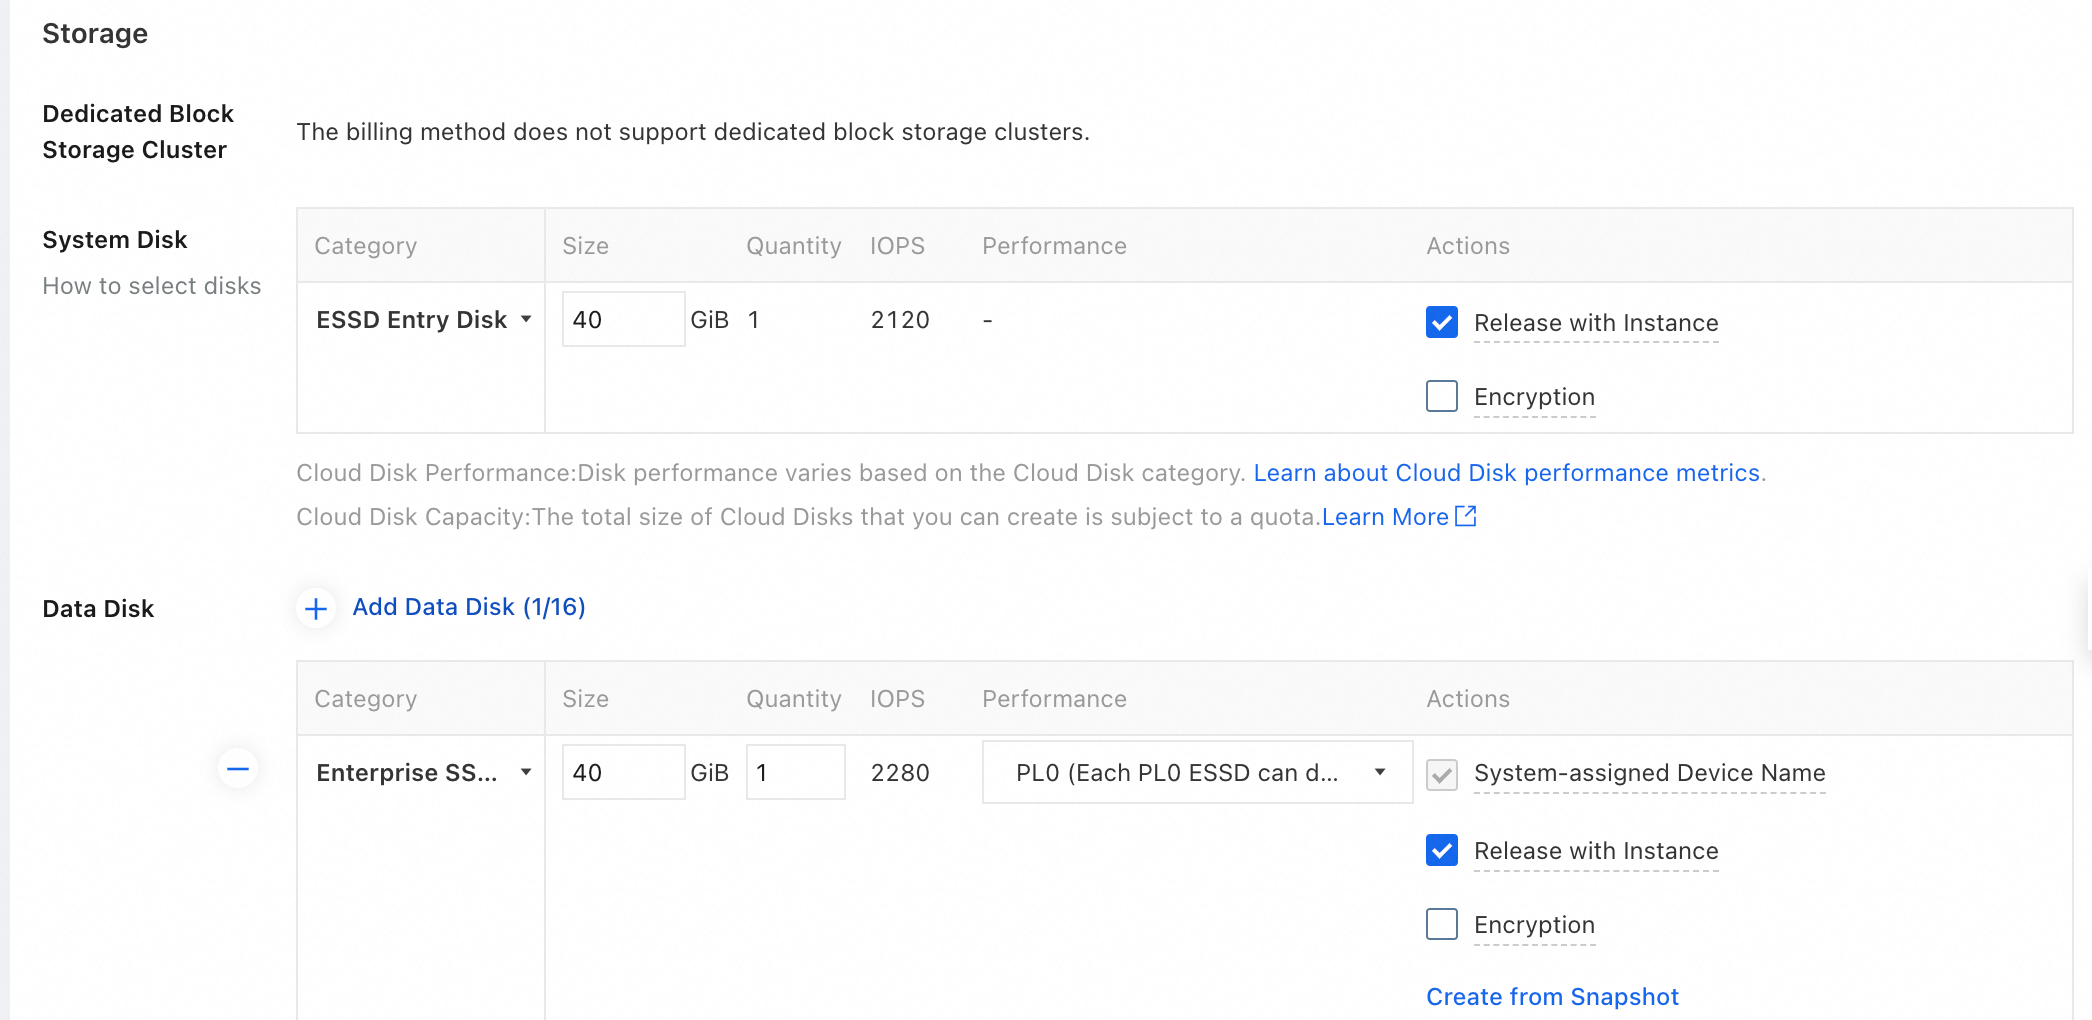Image resolution: width=2092 pixels, height=1020 pixels.
Task: Expand the PL0 performance level dropdown
Action: coord(1197,772)
